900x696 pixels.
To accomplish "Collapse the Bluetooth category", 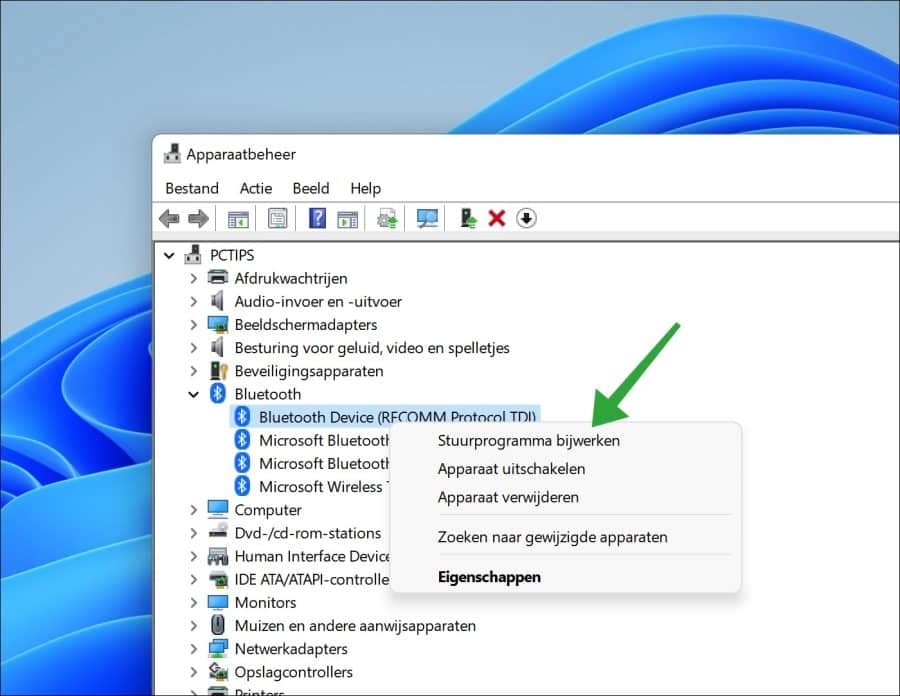I will coord(193,394).
